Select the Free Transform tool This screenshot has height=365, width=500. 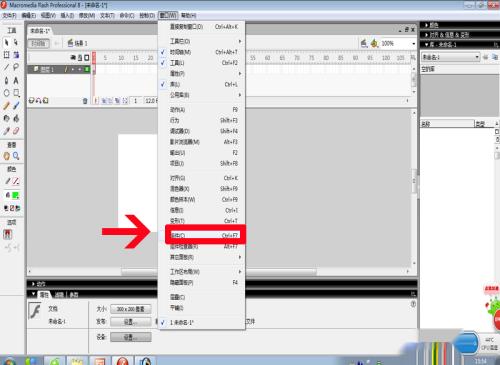tap(7, 55)
